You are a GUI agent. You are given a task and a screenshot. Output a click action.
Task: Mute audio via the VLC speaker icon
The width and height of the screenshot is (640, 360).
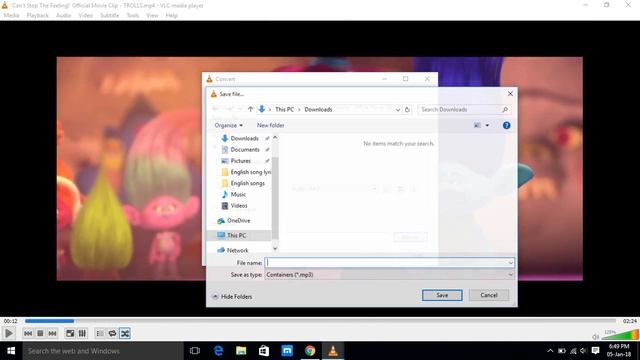(596, 337)
